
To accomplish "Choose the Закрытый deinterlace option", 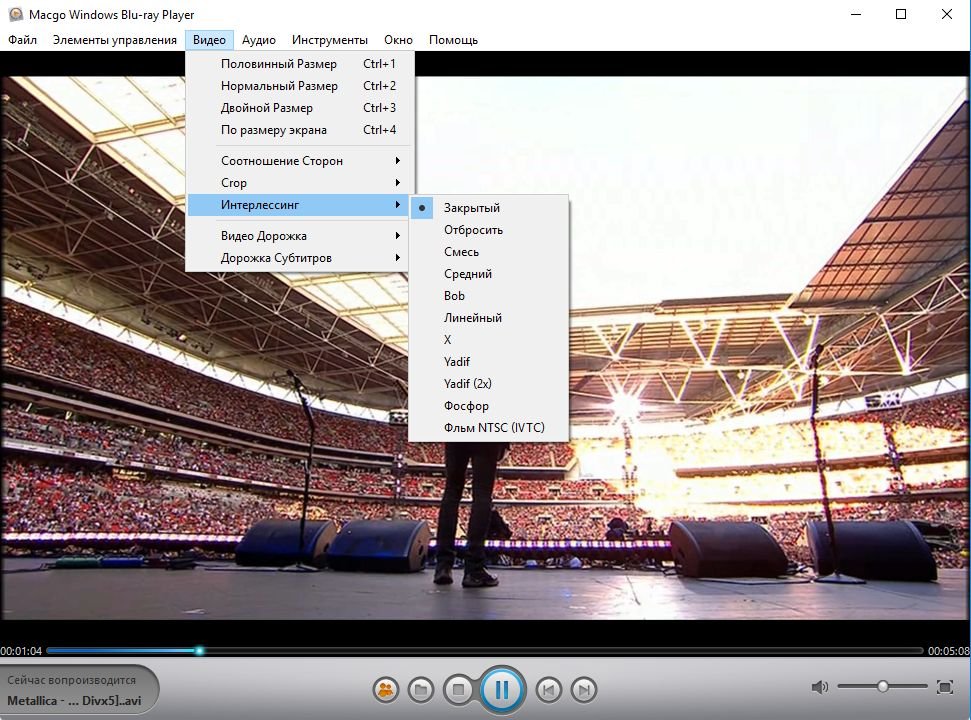I will click(x=472, y=208).
